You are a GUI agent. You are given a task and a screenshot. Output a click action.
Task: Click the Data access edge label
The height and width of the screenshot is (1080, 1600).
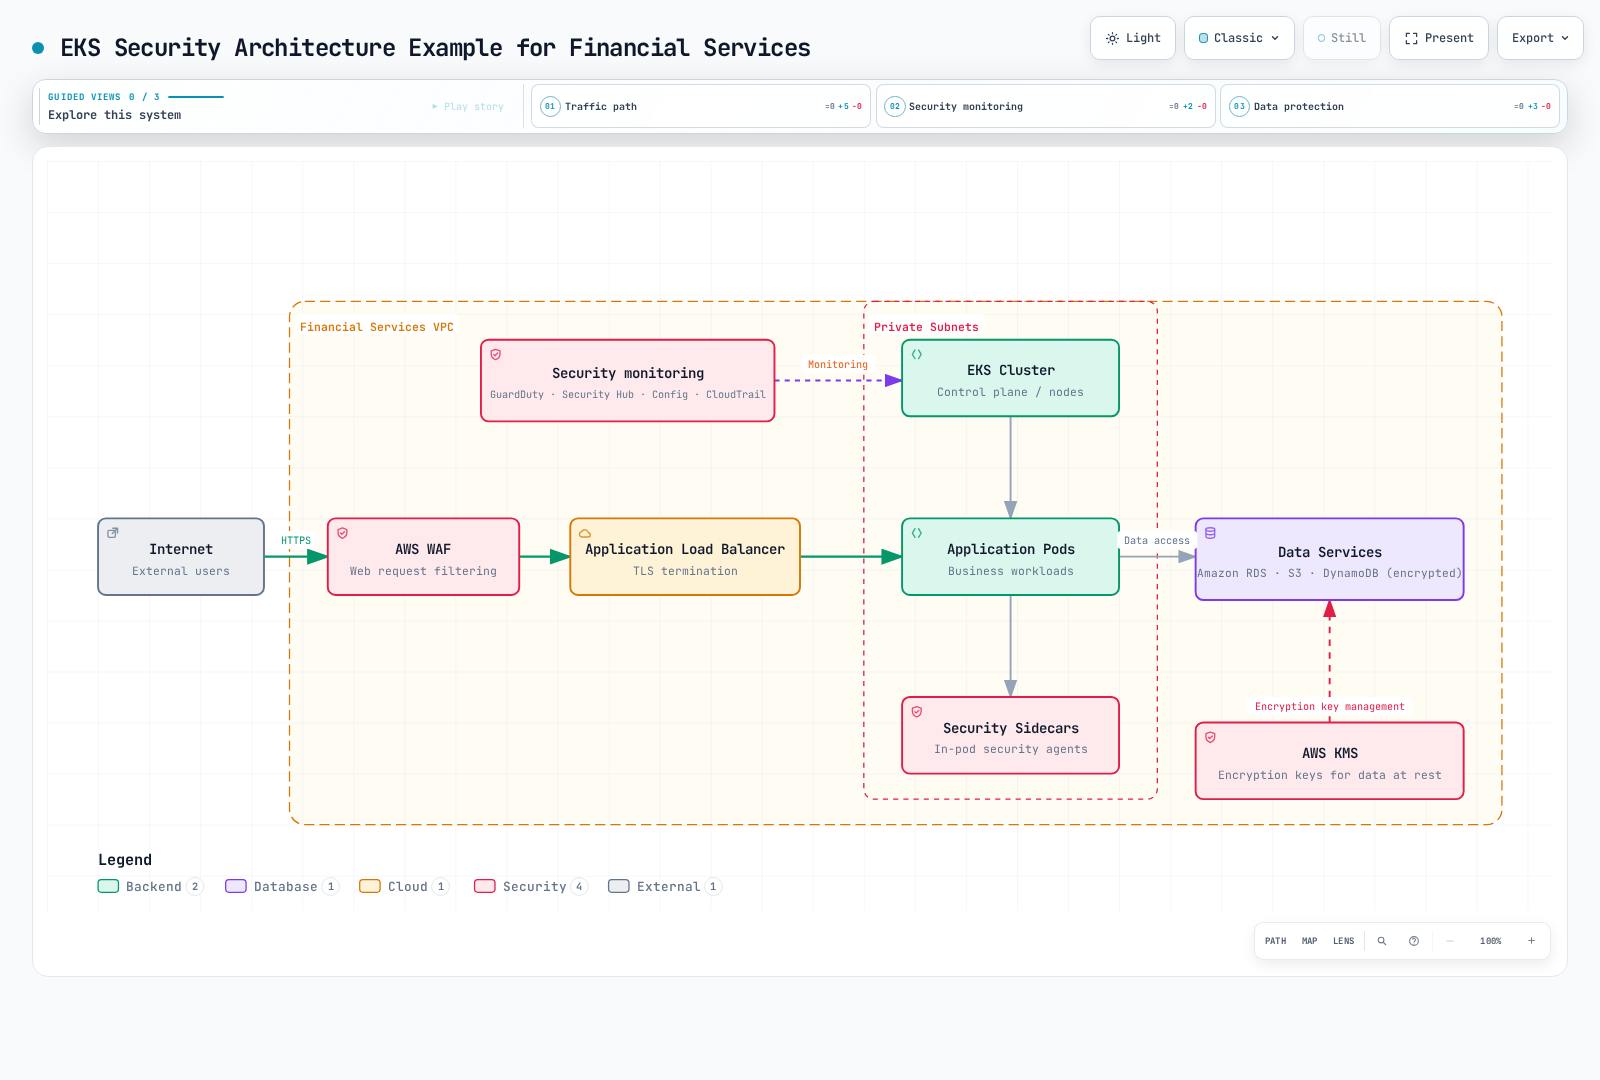(1157, 541)
